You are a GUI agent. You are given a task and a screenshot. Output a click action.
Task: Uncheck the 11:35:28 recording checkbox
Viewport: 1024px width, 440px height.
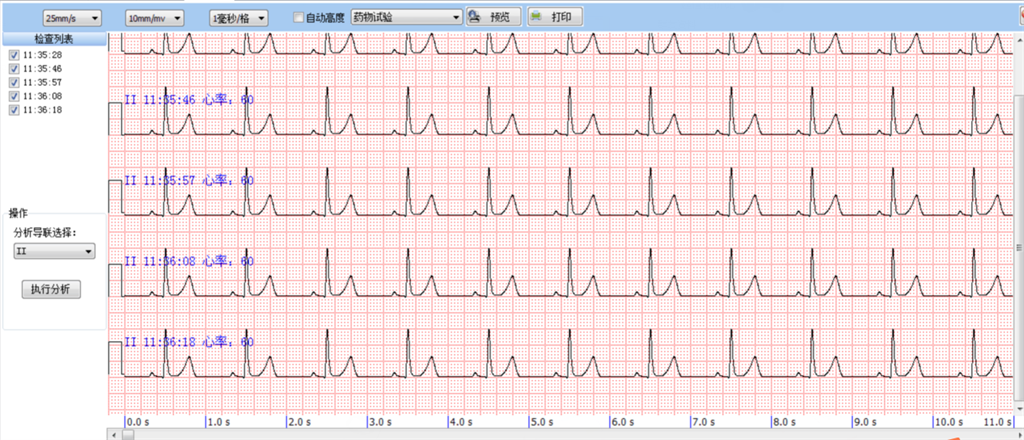click(14, 54)
